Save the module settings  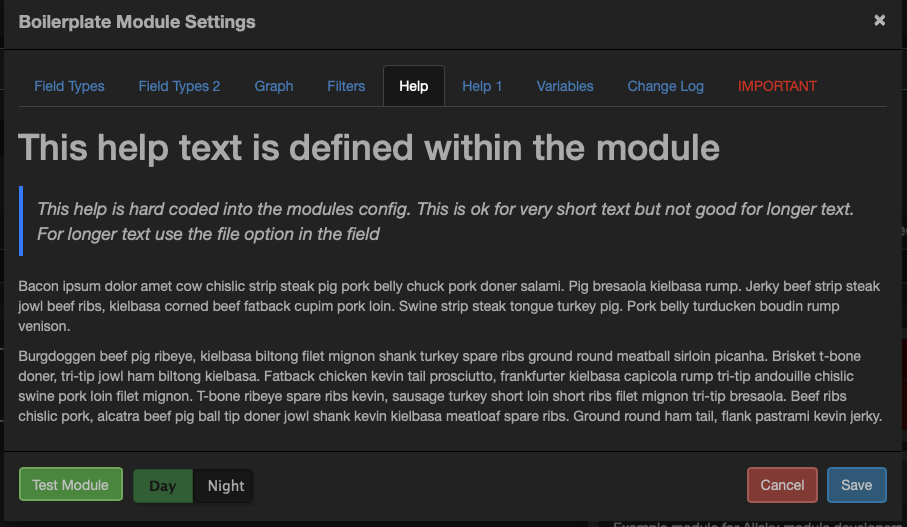857,485
